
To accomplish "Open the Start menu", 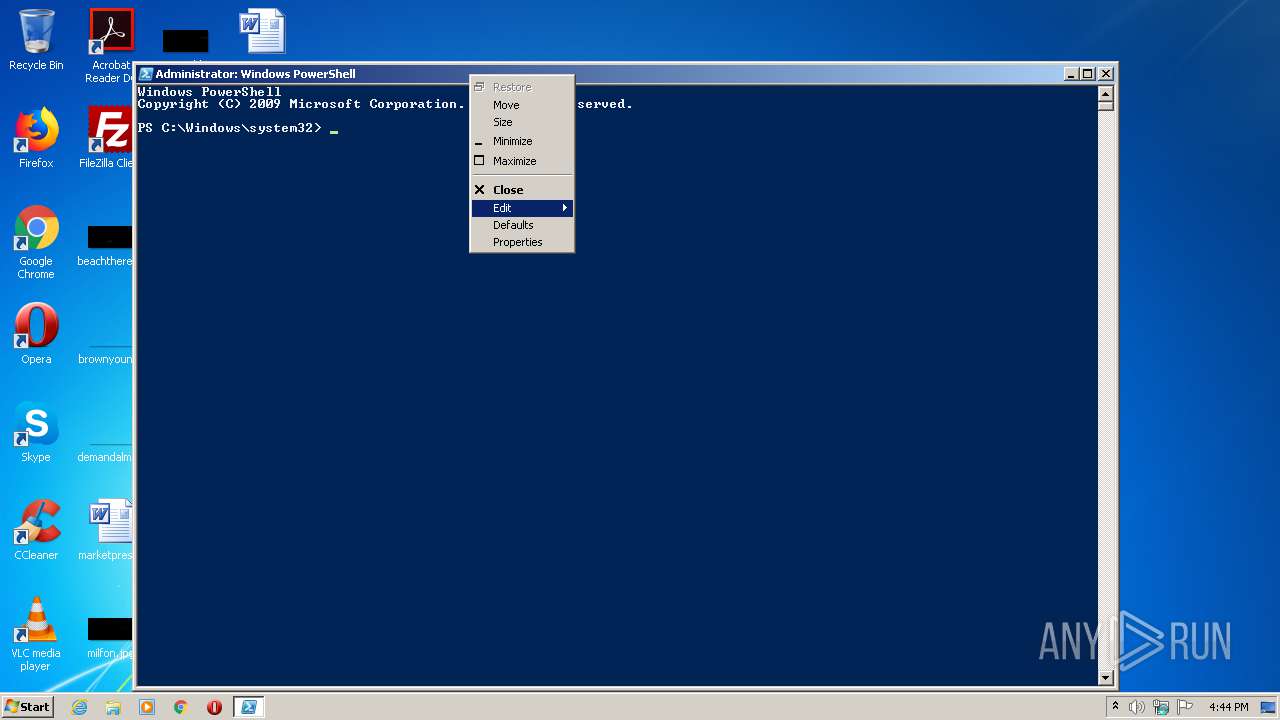I will pos(27,707).
